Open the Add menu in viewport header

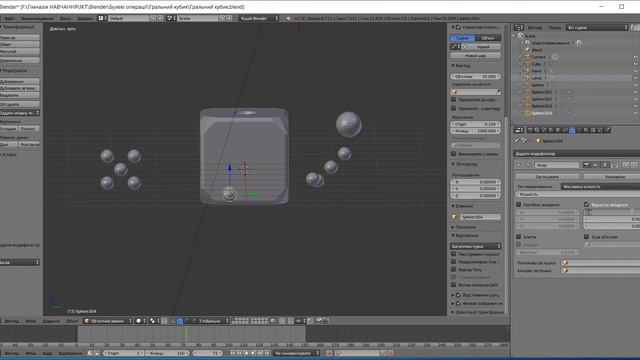(x=51, y=321)
